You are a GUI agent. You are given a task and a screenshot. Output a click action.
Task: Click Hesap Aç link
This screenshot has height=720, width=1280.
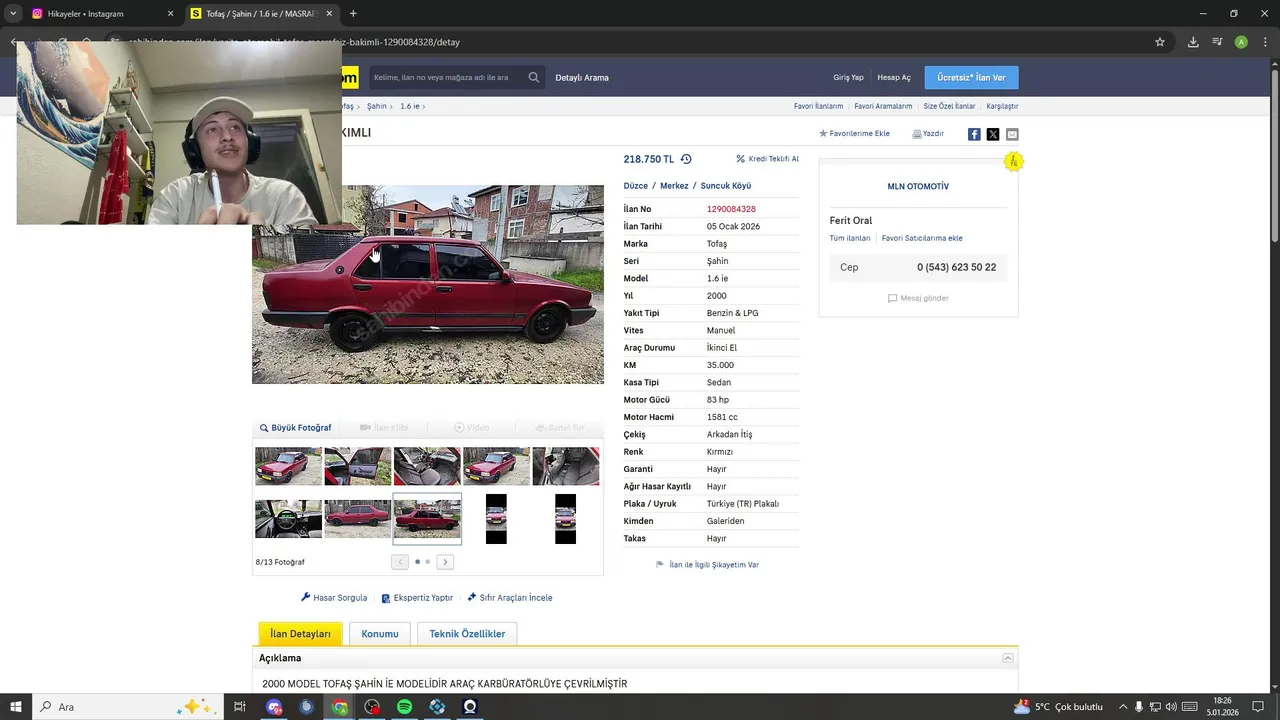click(894, 77)
